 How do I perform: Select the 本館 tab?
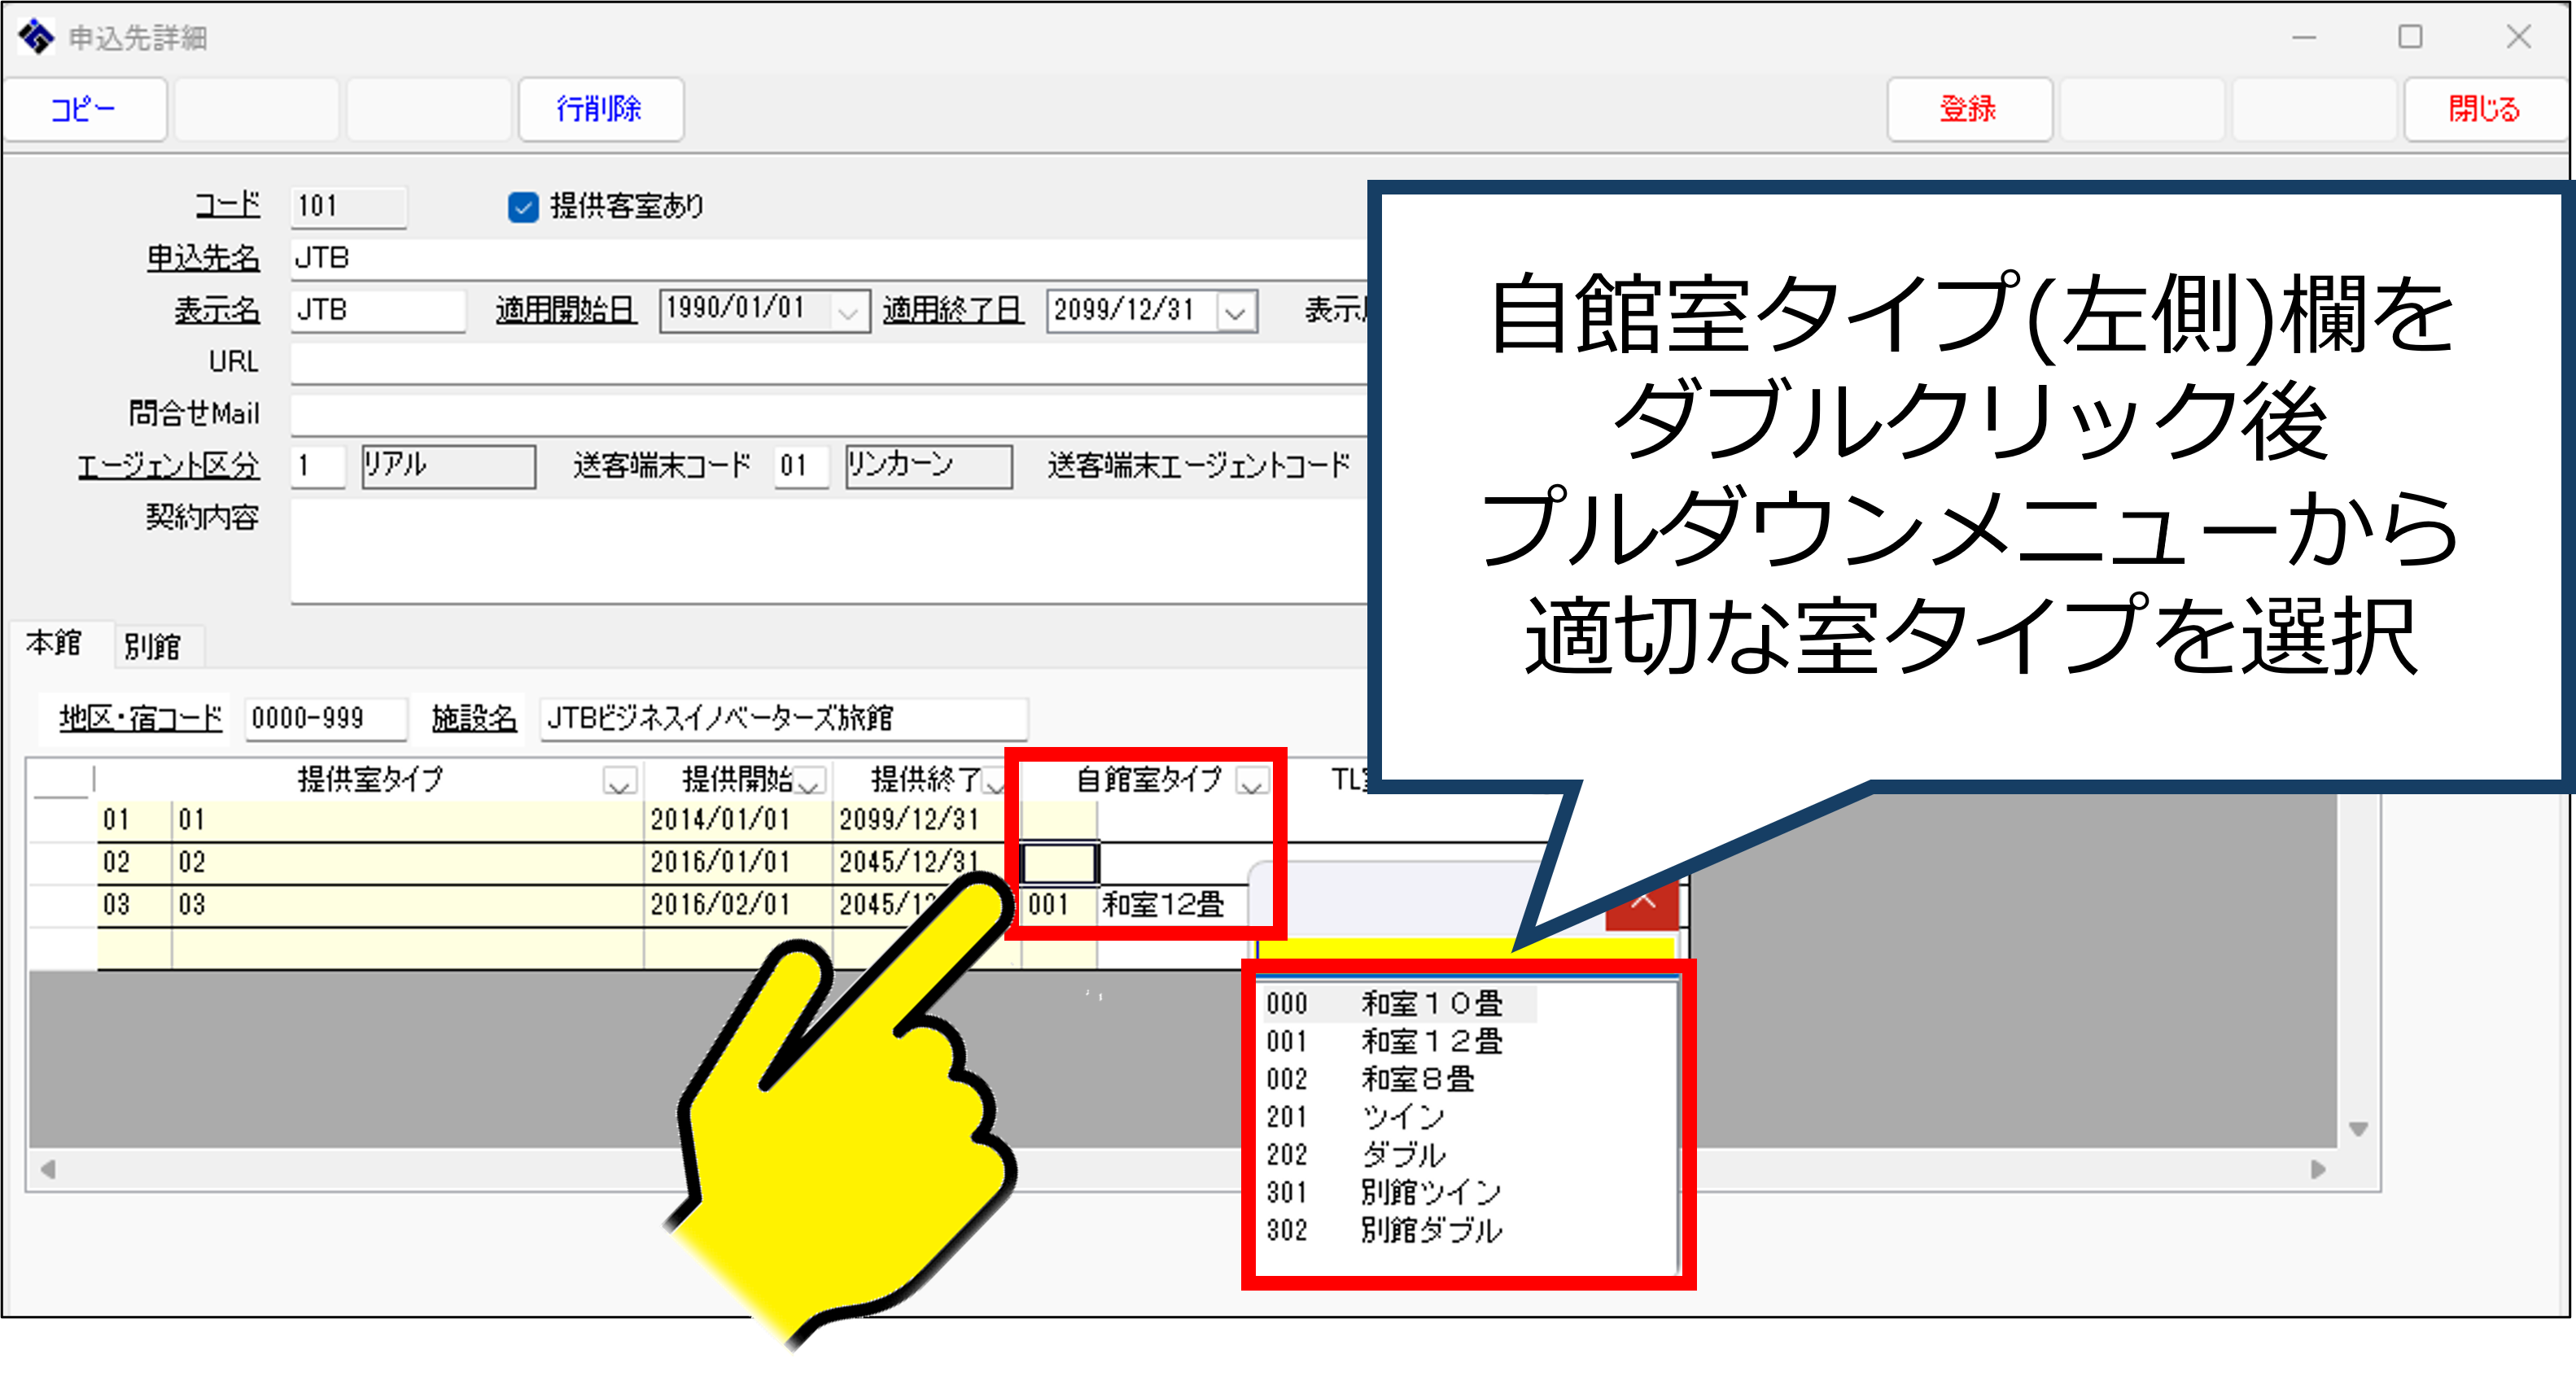point(53,643)
